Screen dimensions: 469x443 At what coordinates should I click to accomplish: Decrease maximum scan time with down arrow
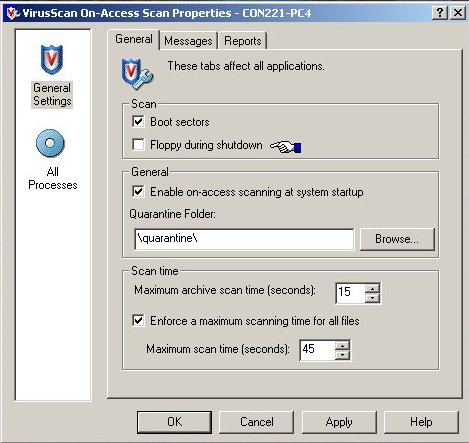(x=343, y=355)
